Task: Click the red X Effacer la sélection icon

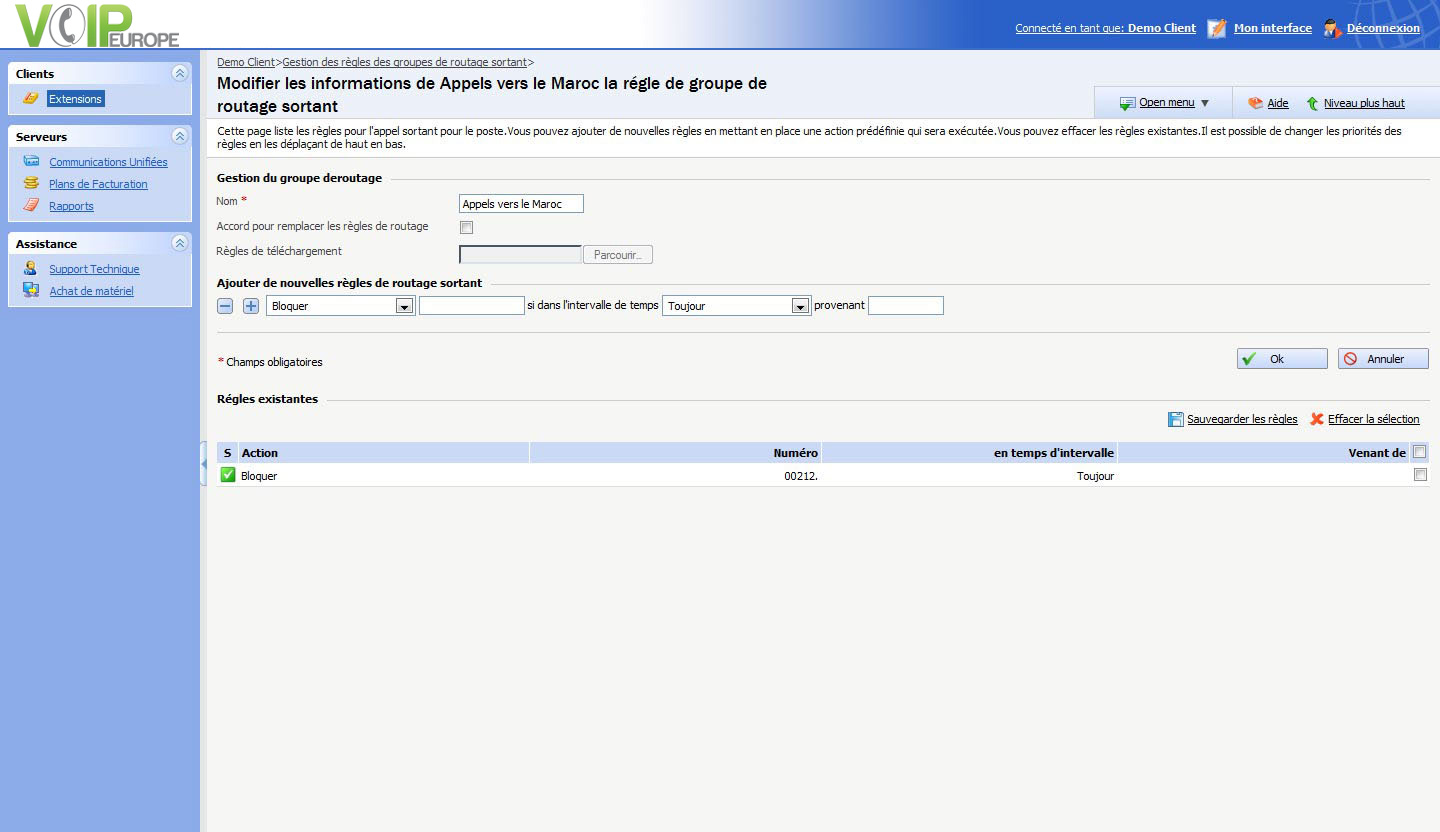Action: pyautogui.click(x=1317, y=419)
